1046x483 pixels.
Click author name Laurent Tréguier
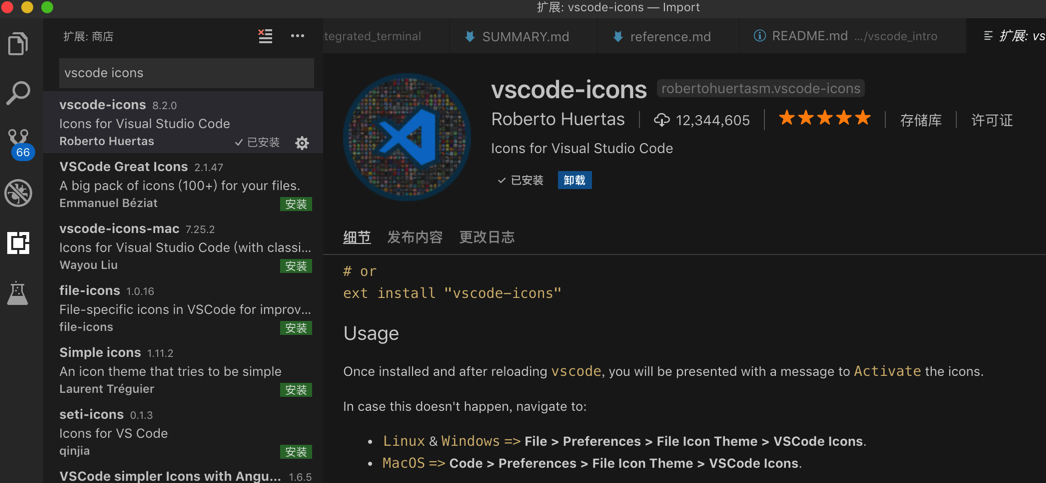(x=107, y=388)
